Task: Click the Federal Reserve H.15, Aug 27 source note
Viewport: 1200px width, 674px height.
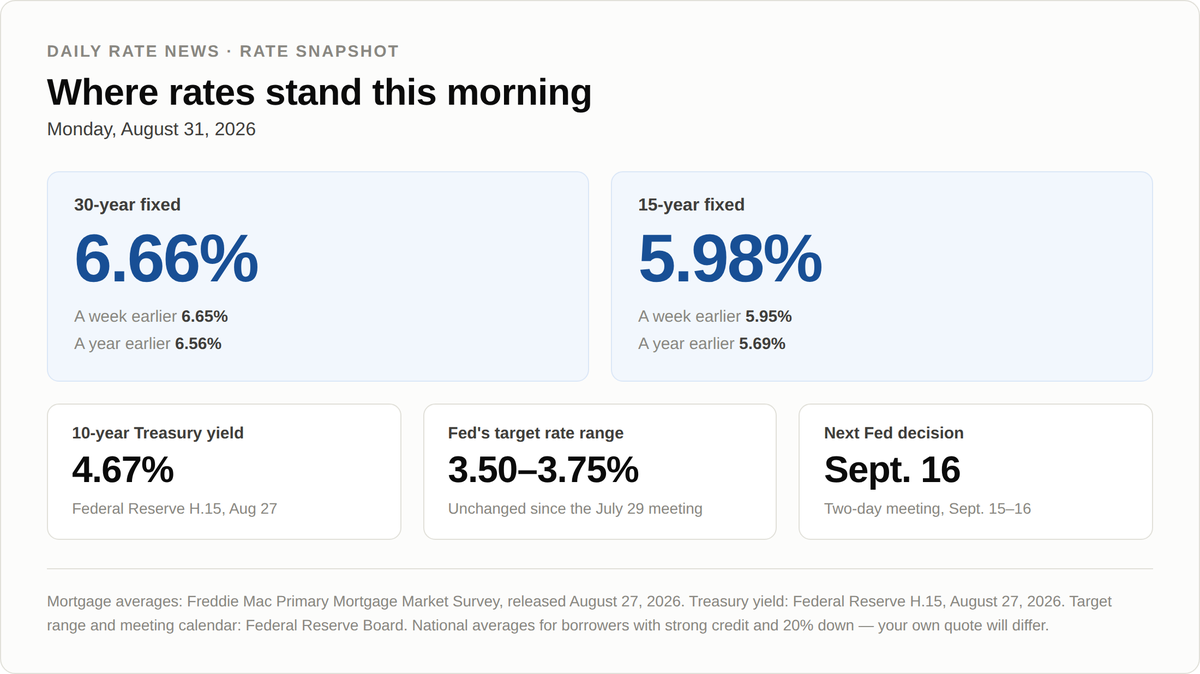Action: tap(175, 509)
